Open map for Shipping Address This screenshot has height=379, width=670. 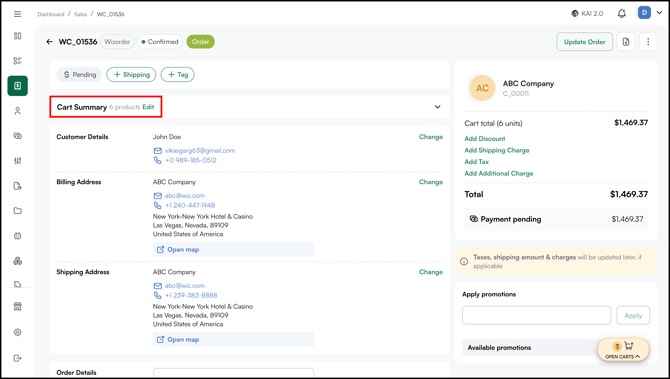233,340
